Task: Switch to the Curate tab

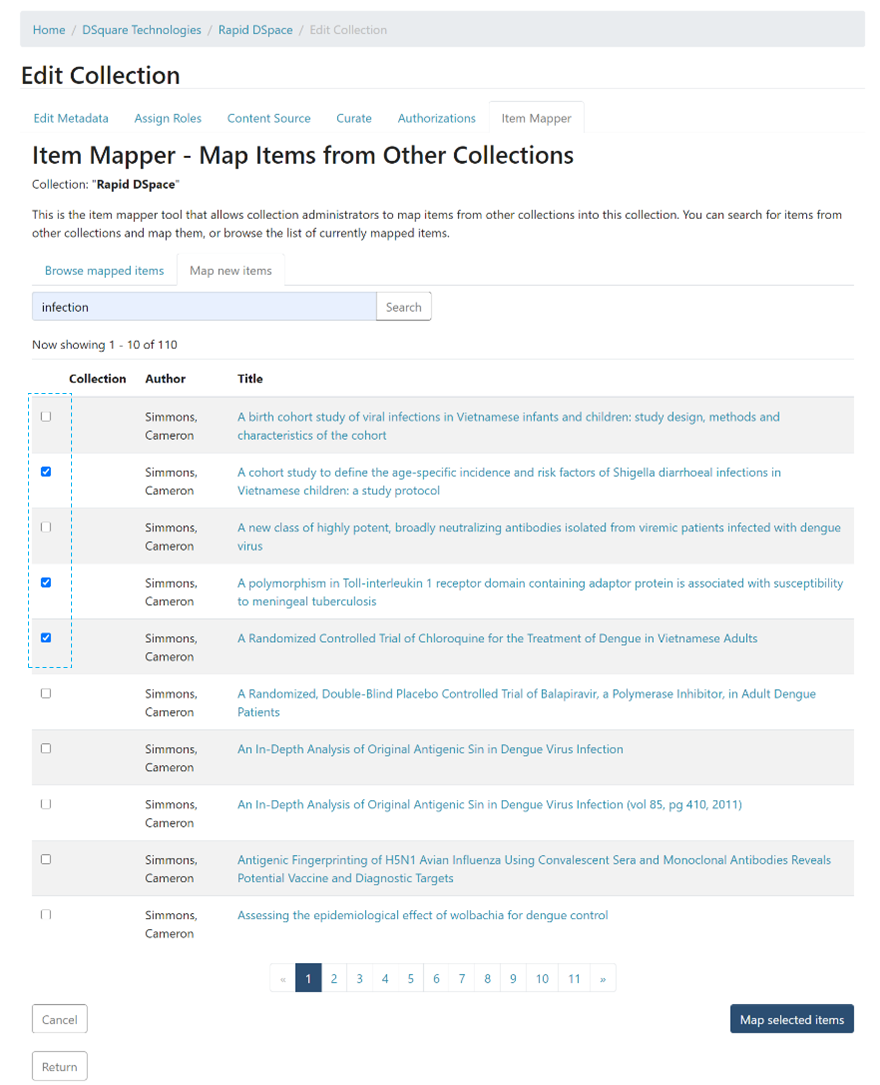Action: point(354,118)
